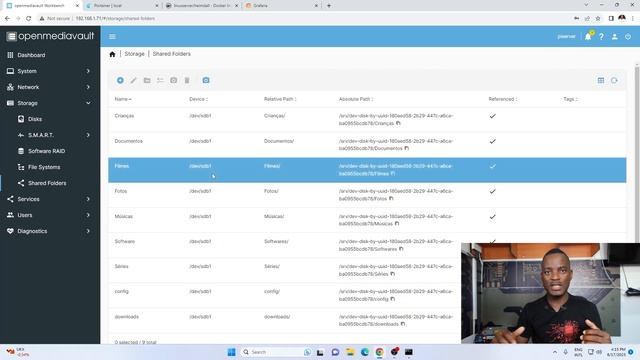Image resolution: width=640 pixels, height=360 pixels.
Task: Switch to the linuxserver/heimdall Docker browser tab
Action: pos(202,6)
